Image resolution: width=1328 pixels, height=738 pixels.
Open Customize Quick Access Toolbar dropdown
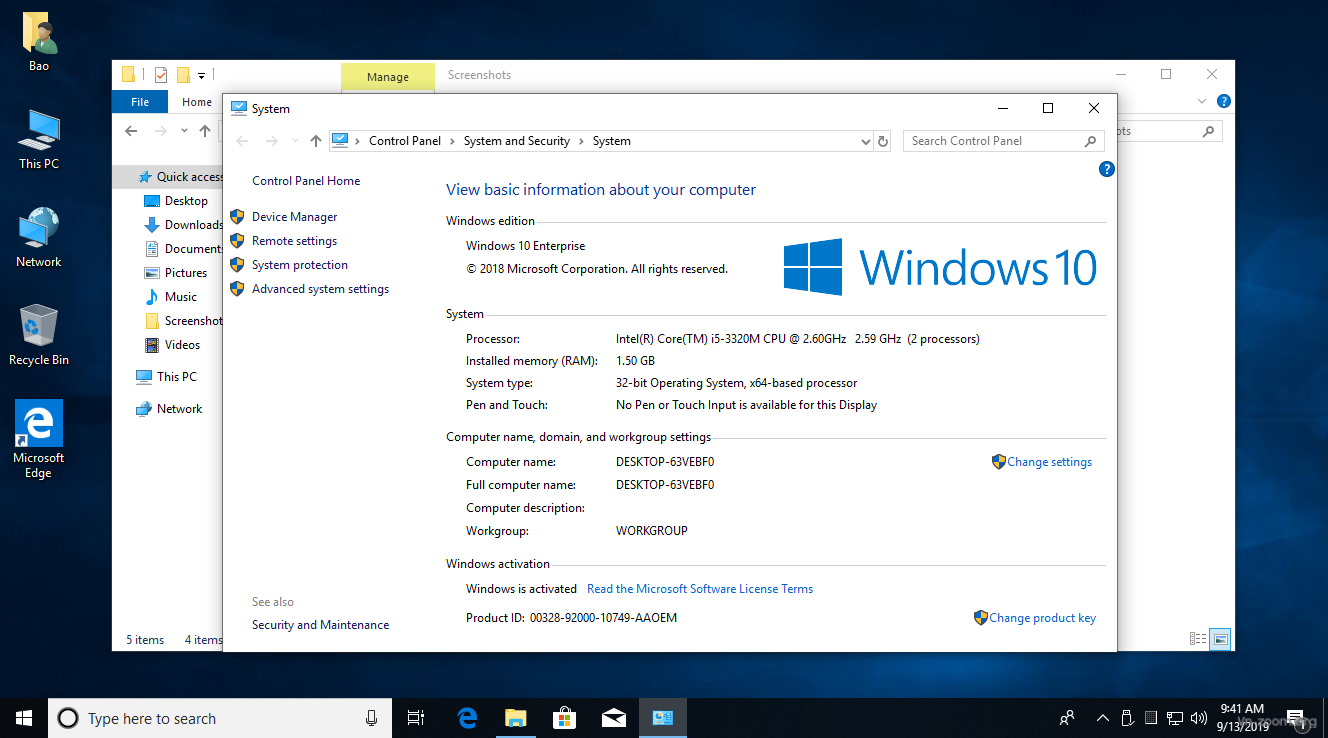coord(201,75)
